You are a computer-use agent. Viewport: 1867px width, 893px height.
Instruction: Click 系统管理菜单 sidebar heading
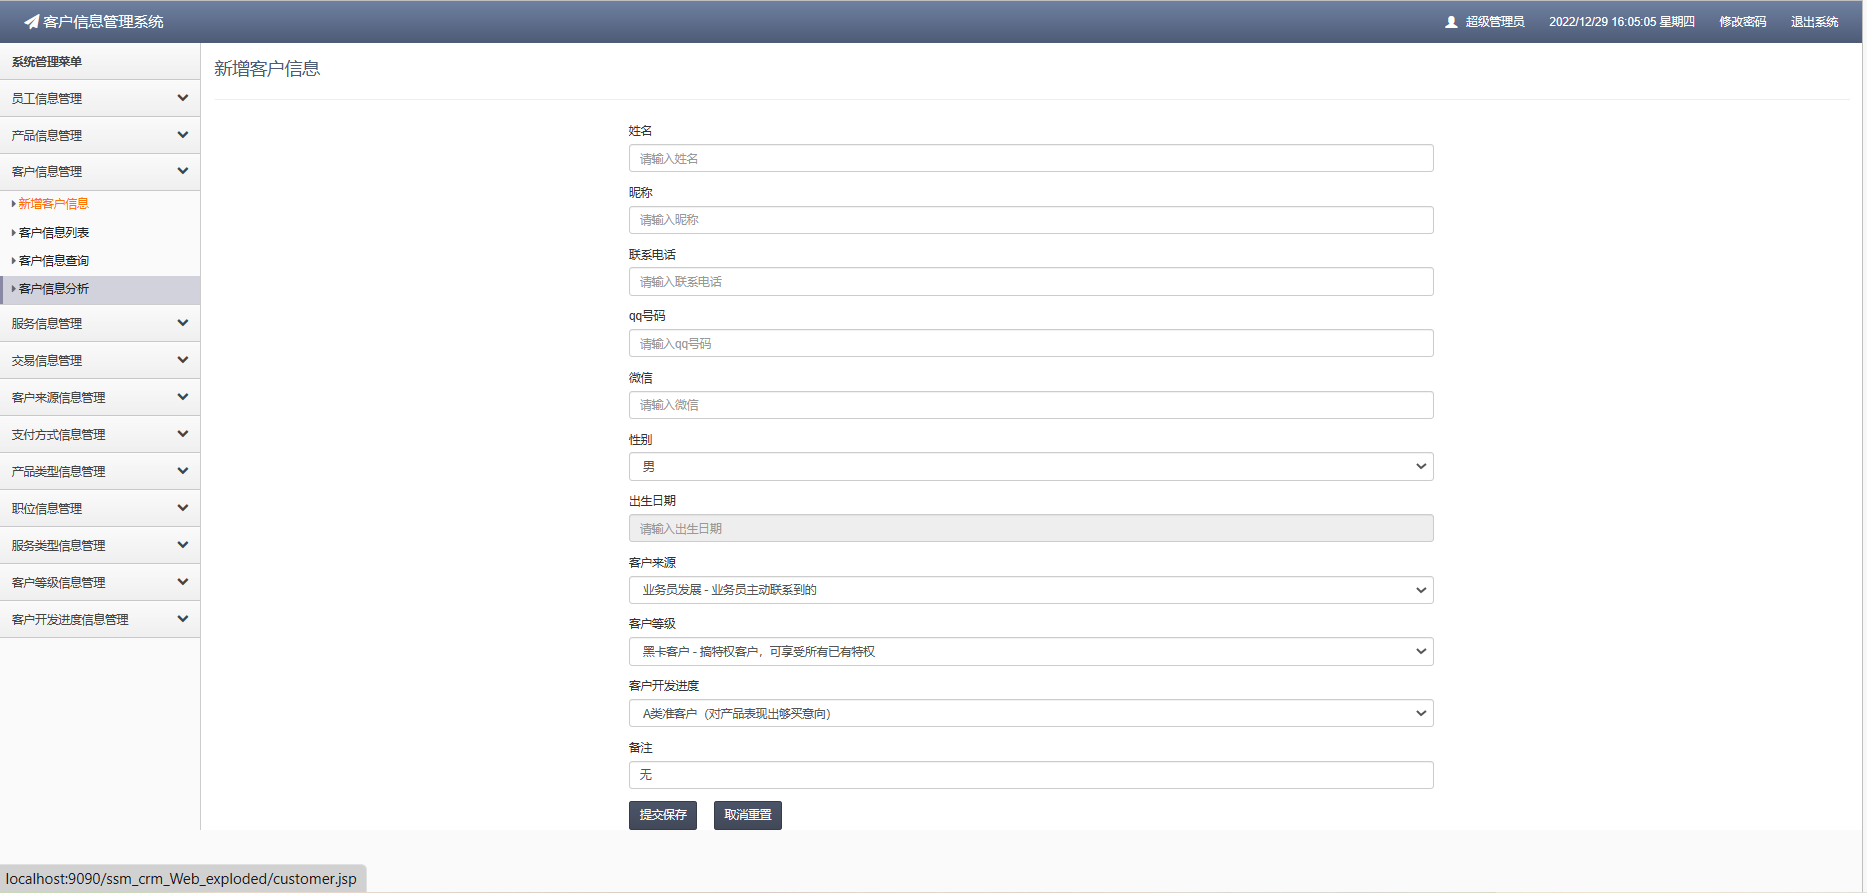47,62
